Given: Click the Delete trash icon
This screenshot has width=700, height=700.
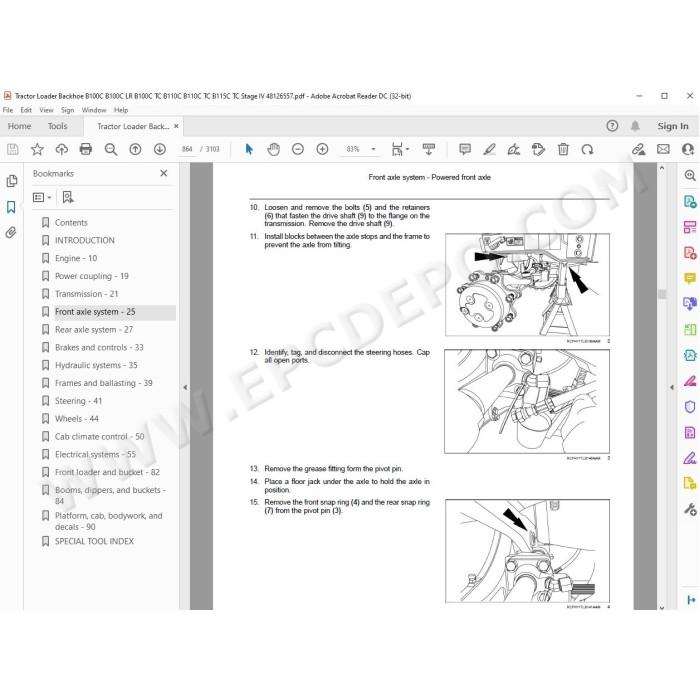Looking at the screenshot, I should 563,149.
